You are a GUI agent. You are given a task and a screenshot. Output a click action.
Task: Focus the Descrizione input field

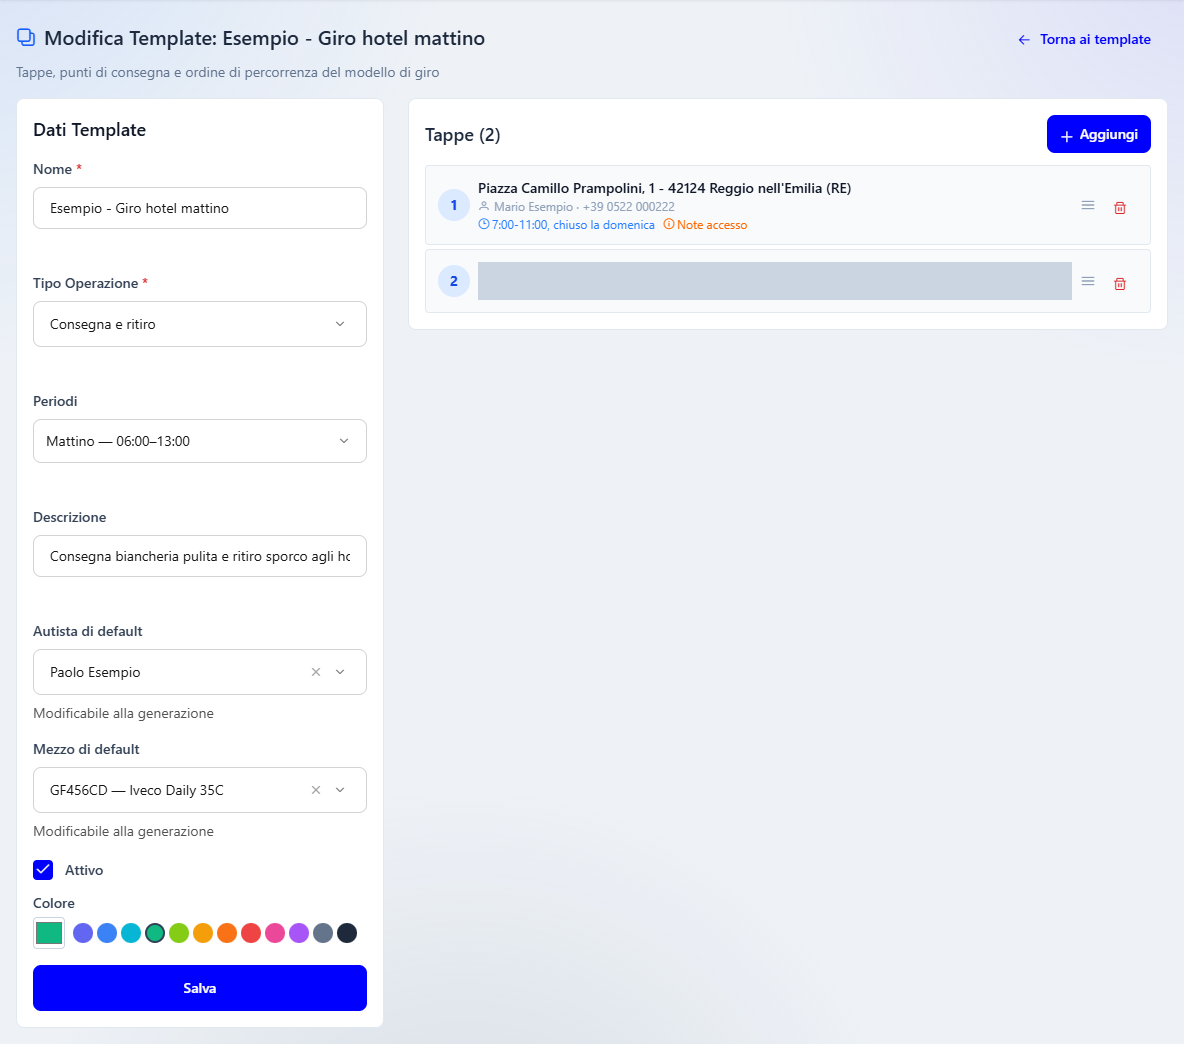pos(199,556)
